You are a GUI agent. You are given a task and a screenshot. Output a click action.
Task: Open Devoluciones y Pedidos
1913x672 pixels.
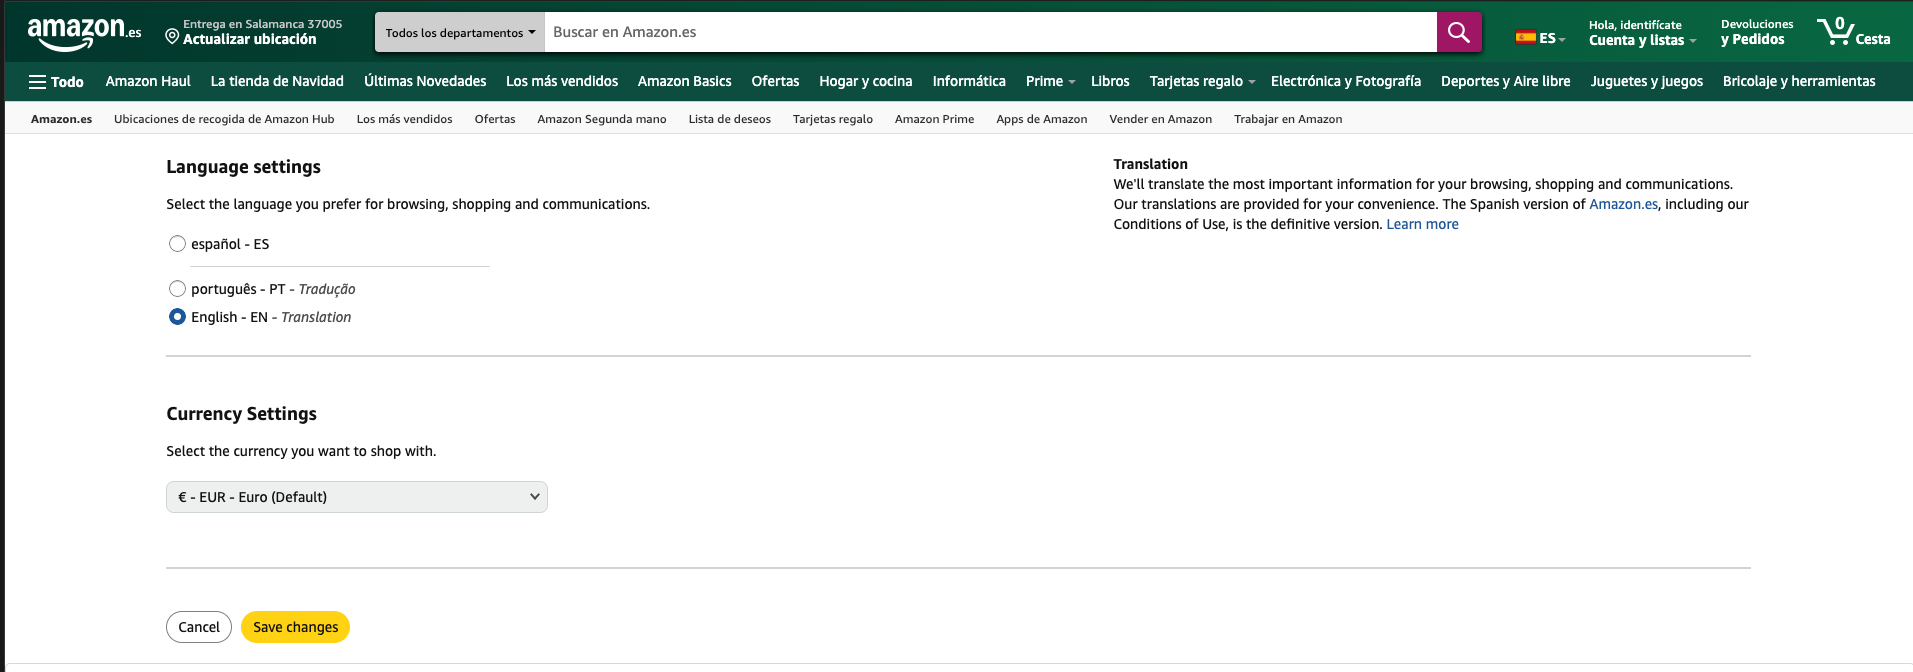1756,33
